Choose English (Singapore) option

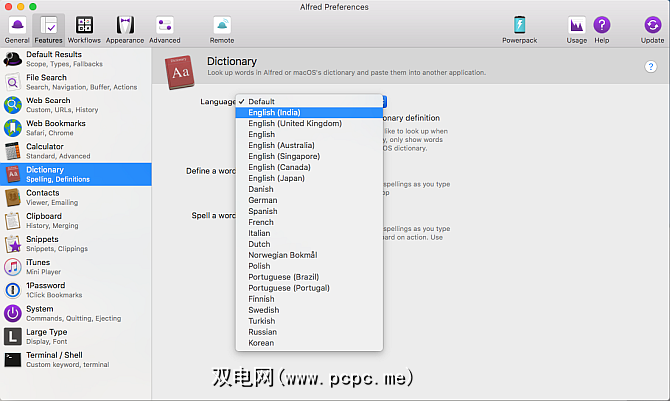pyautogui.click(x=309, y=156)
